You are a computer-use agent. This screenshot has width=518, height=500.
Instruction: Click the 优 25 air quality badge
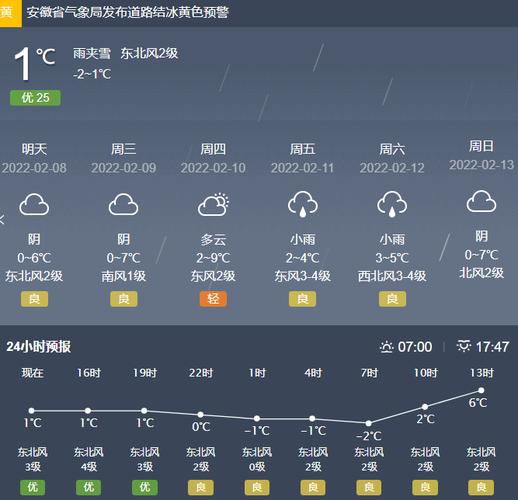[x=35, y=98]
